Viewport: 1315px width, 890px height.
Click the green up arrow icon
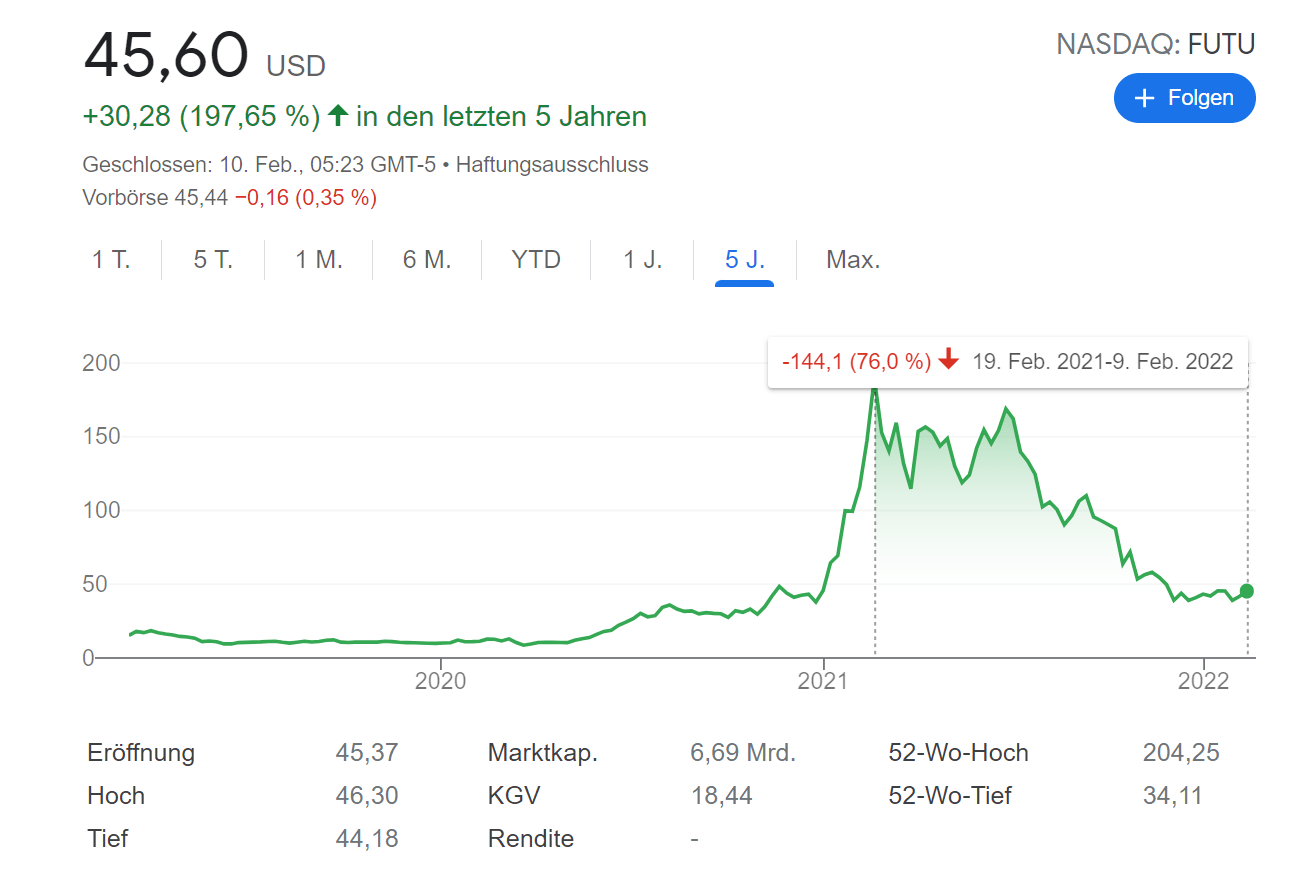pos(337,116)
